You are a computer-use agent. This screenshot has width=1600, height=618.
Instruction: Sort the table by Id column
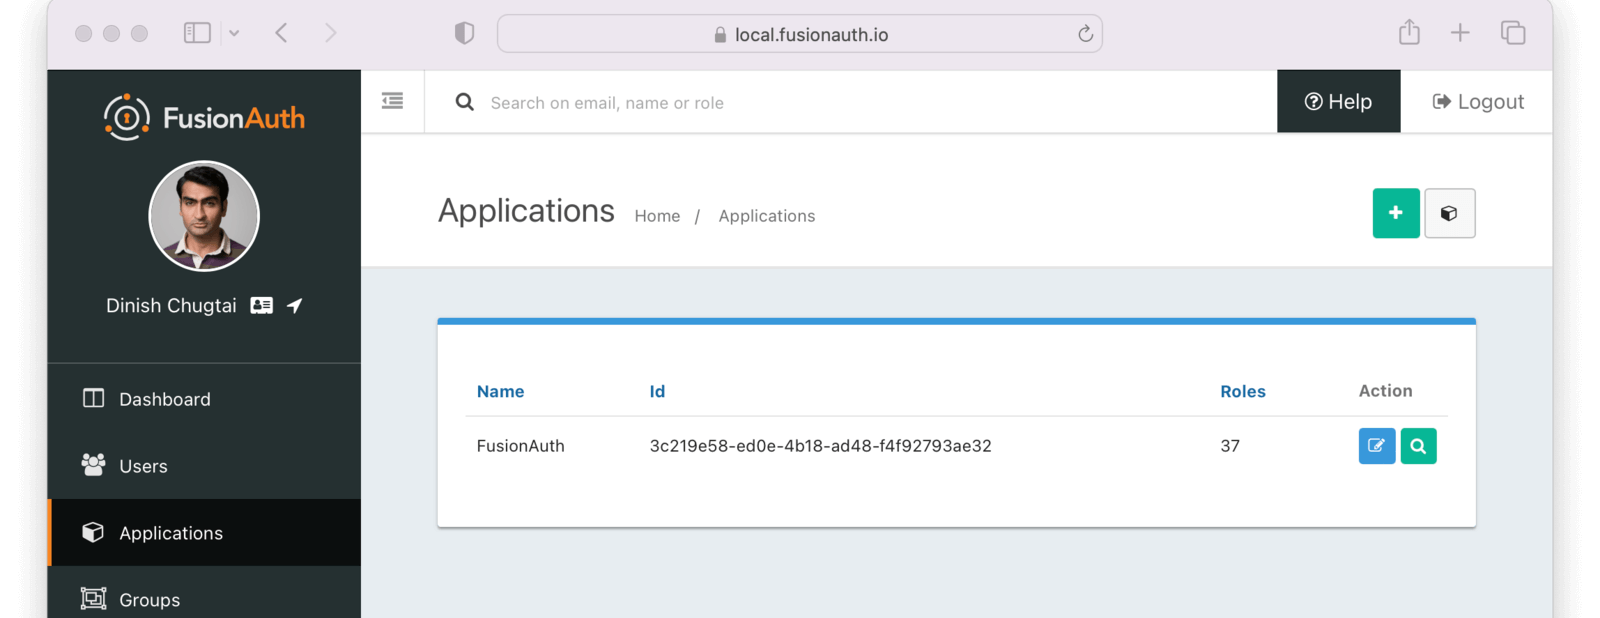(x=657, y=392)
